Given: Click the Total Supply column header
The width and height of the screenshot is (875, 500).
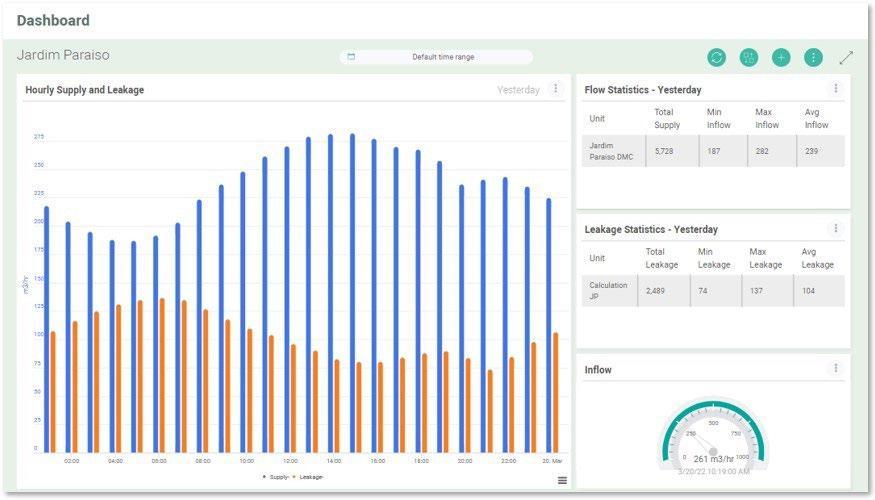Looking at the screenshot, I should click(x=667, y=118).
